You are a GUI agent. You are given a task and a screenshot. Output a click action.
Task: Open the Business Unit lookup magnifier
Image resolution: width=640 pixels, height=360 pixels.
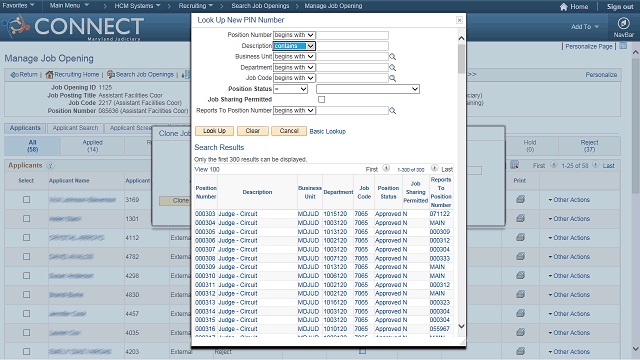click(392, 57)
